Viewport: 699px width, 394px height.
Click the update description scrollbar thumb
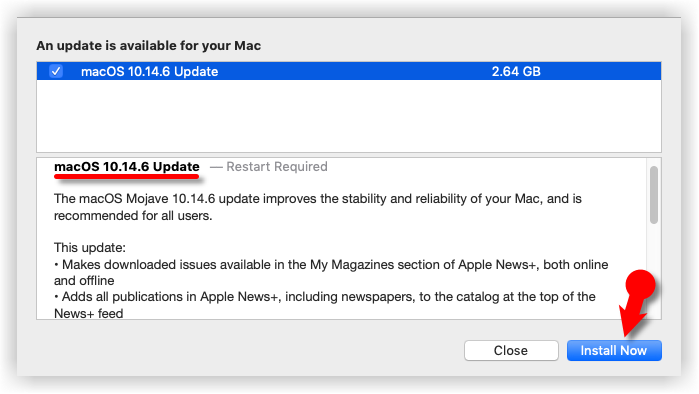[x=654, y=195]
